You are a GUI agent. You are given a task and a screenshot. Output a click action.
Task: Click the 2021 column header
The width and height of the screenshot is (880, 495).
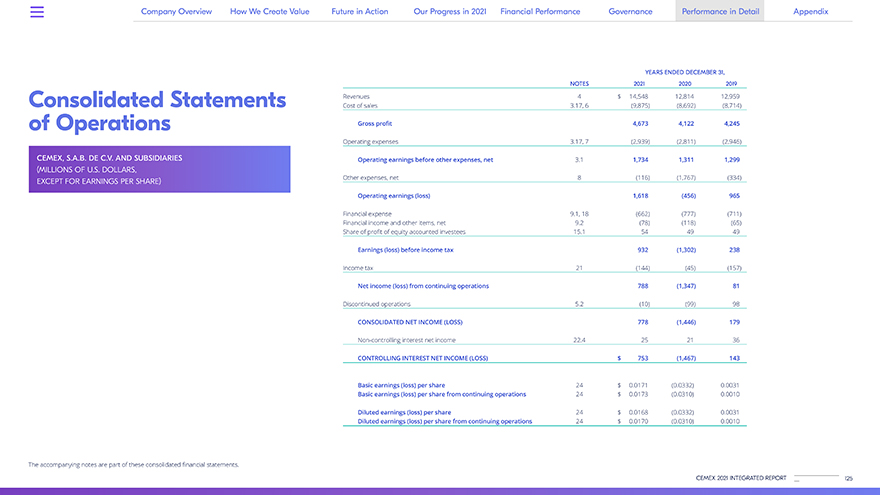point(638,84)
